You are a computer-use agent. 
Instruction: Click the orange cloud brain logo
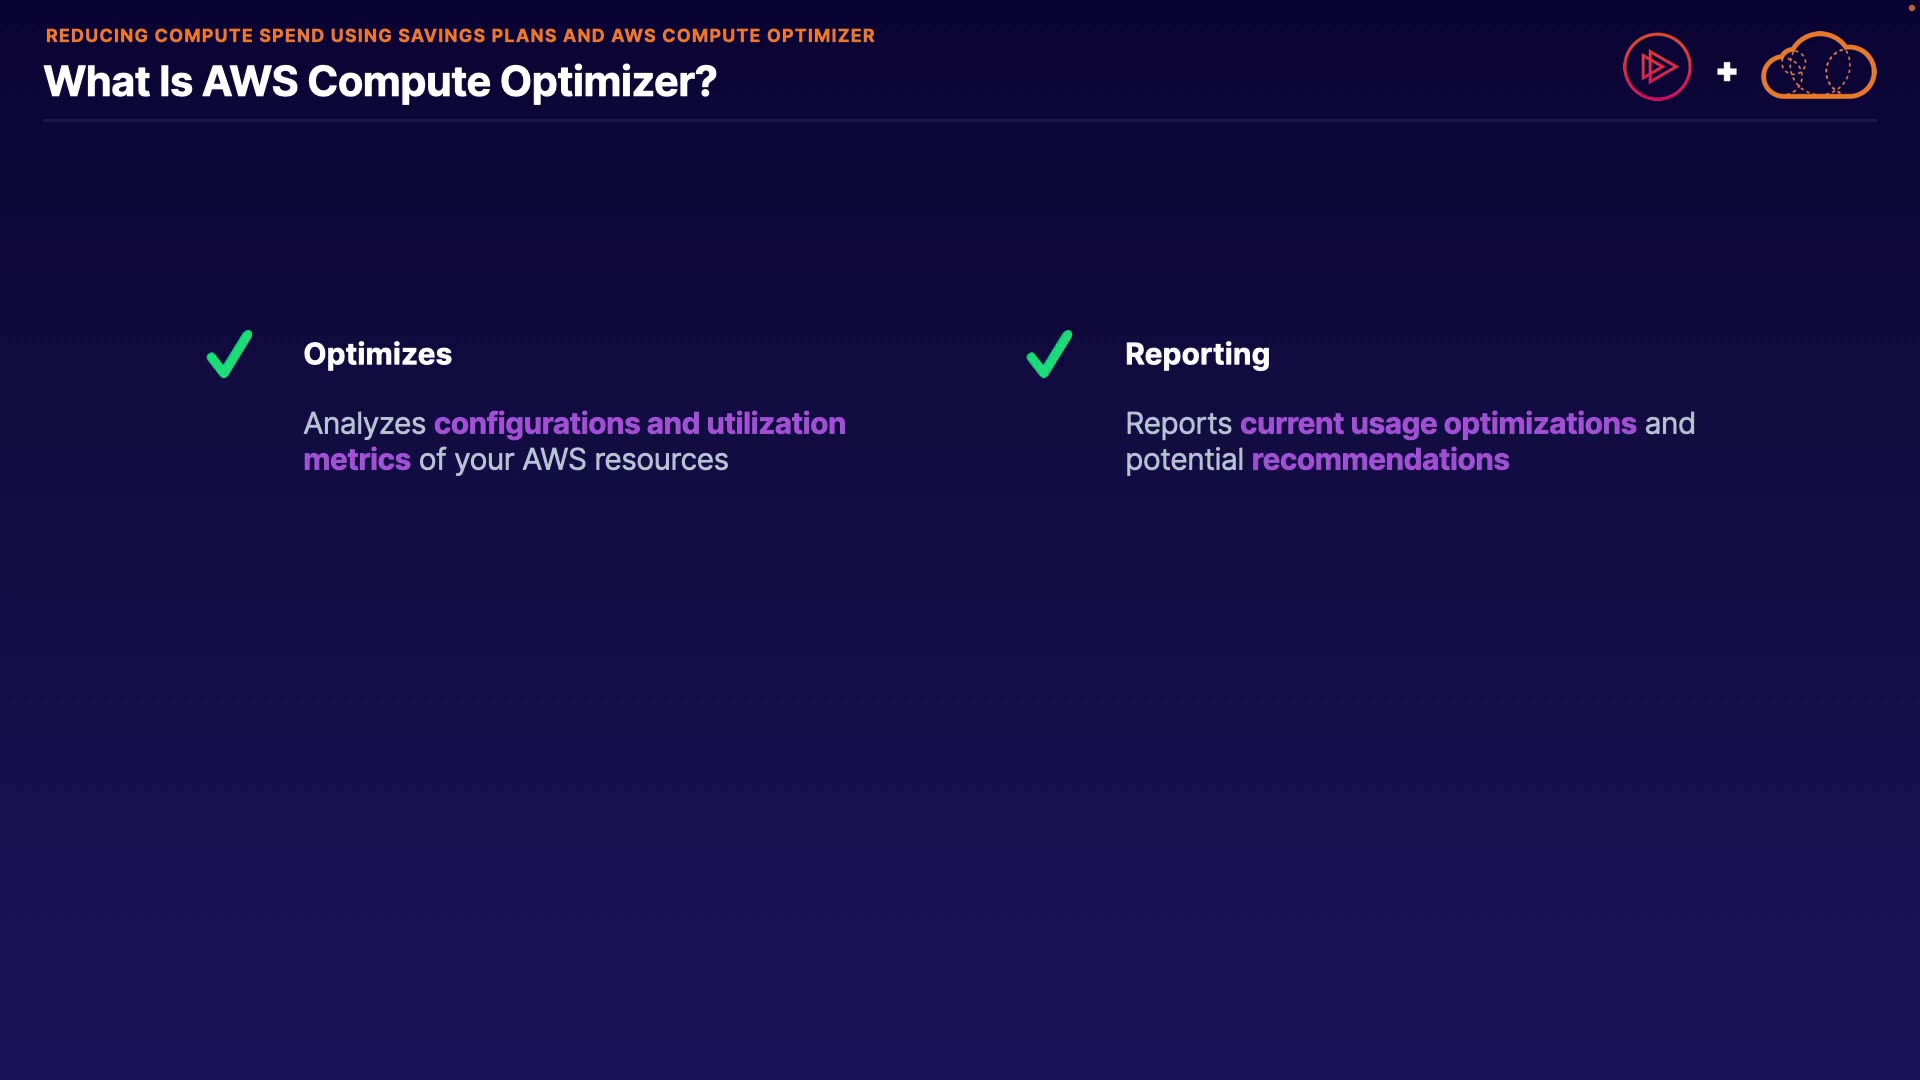pyautogui.click(x=1818, y=67)
